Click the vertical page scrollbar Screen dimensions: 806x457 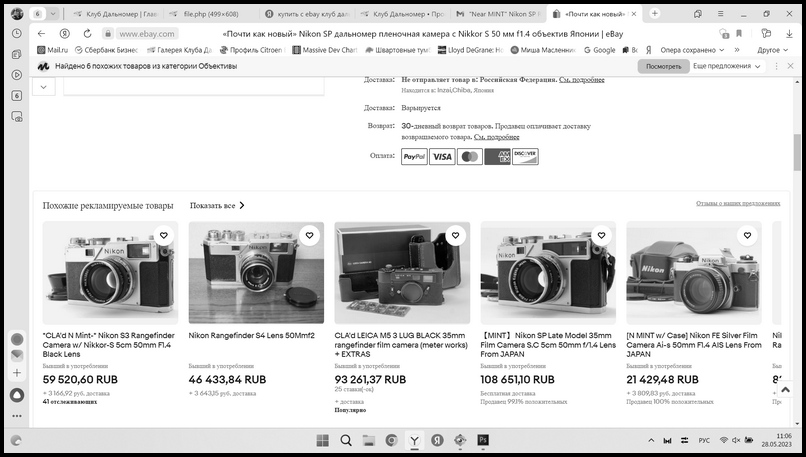pyautogui.click(x=796, y=150)
